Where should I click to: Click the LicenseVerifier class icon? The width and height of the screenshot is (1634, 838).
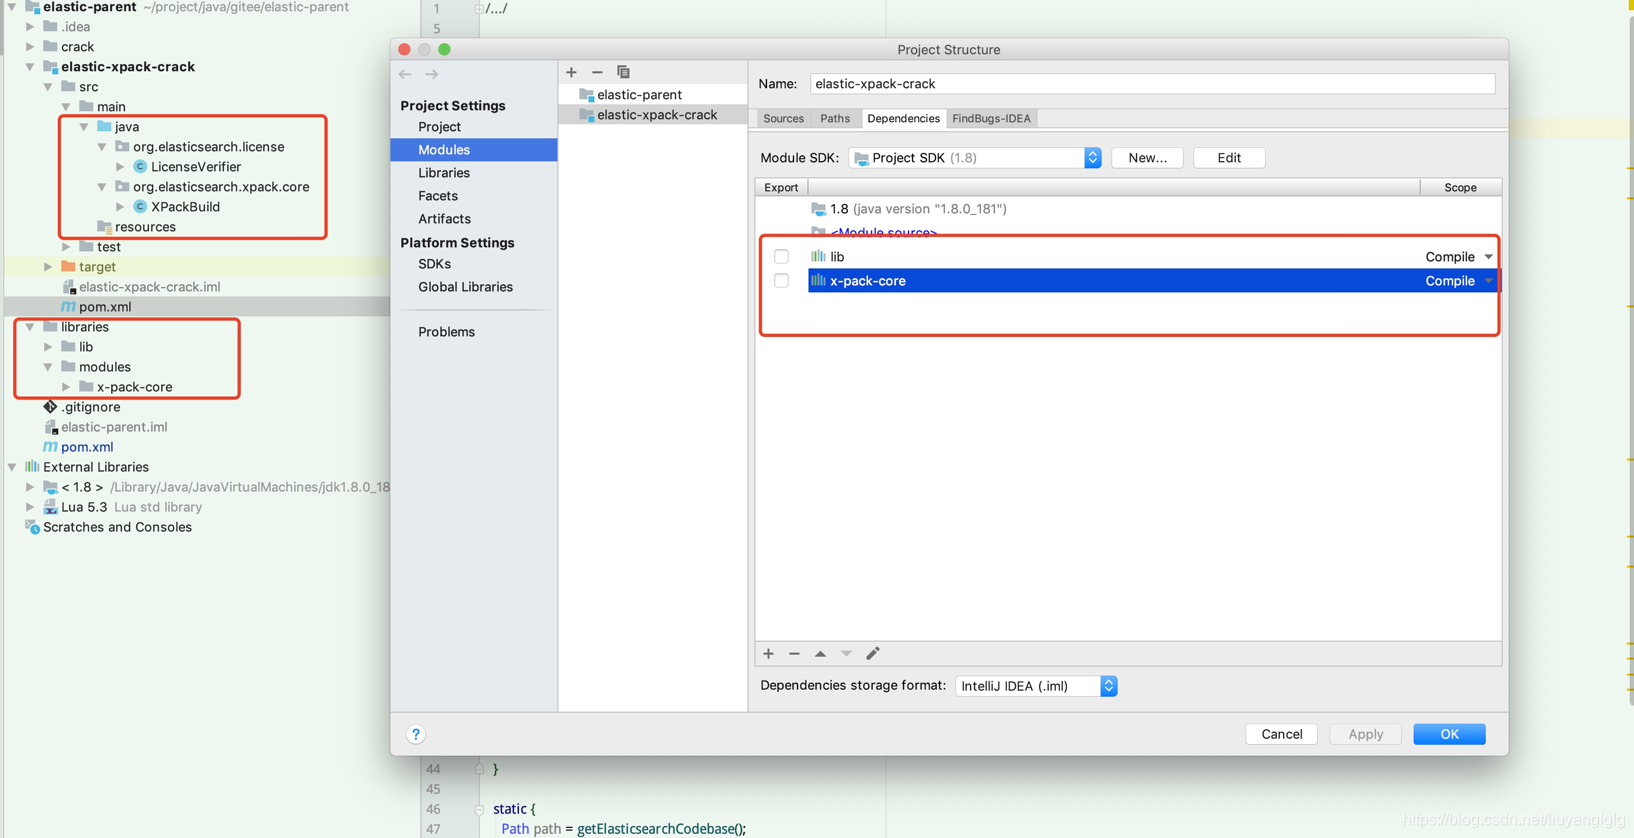pyautogui.click(x=140, y=167)
